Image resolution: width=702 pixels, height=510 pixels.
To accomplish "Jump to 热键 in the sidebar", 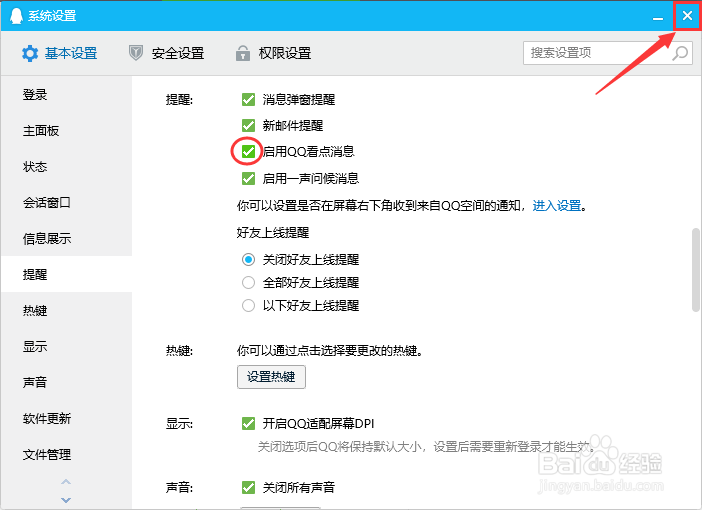I will click(x=66, y=310).
